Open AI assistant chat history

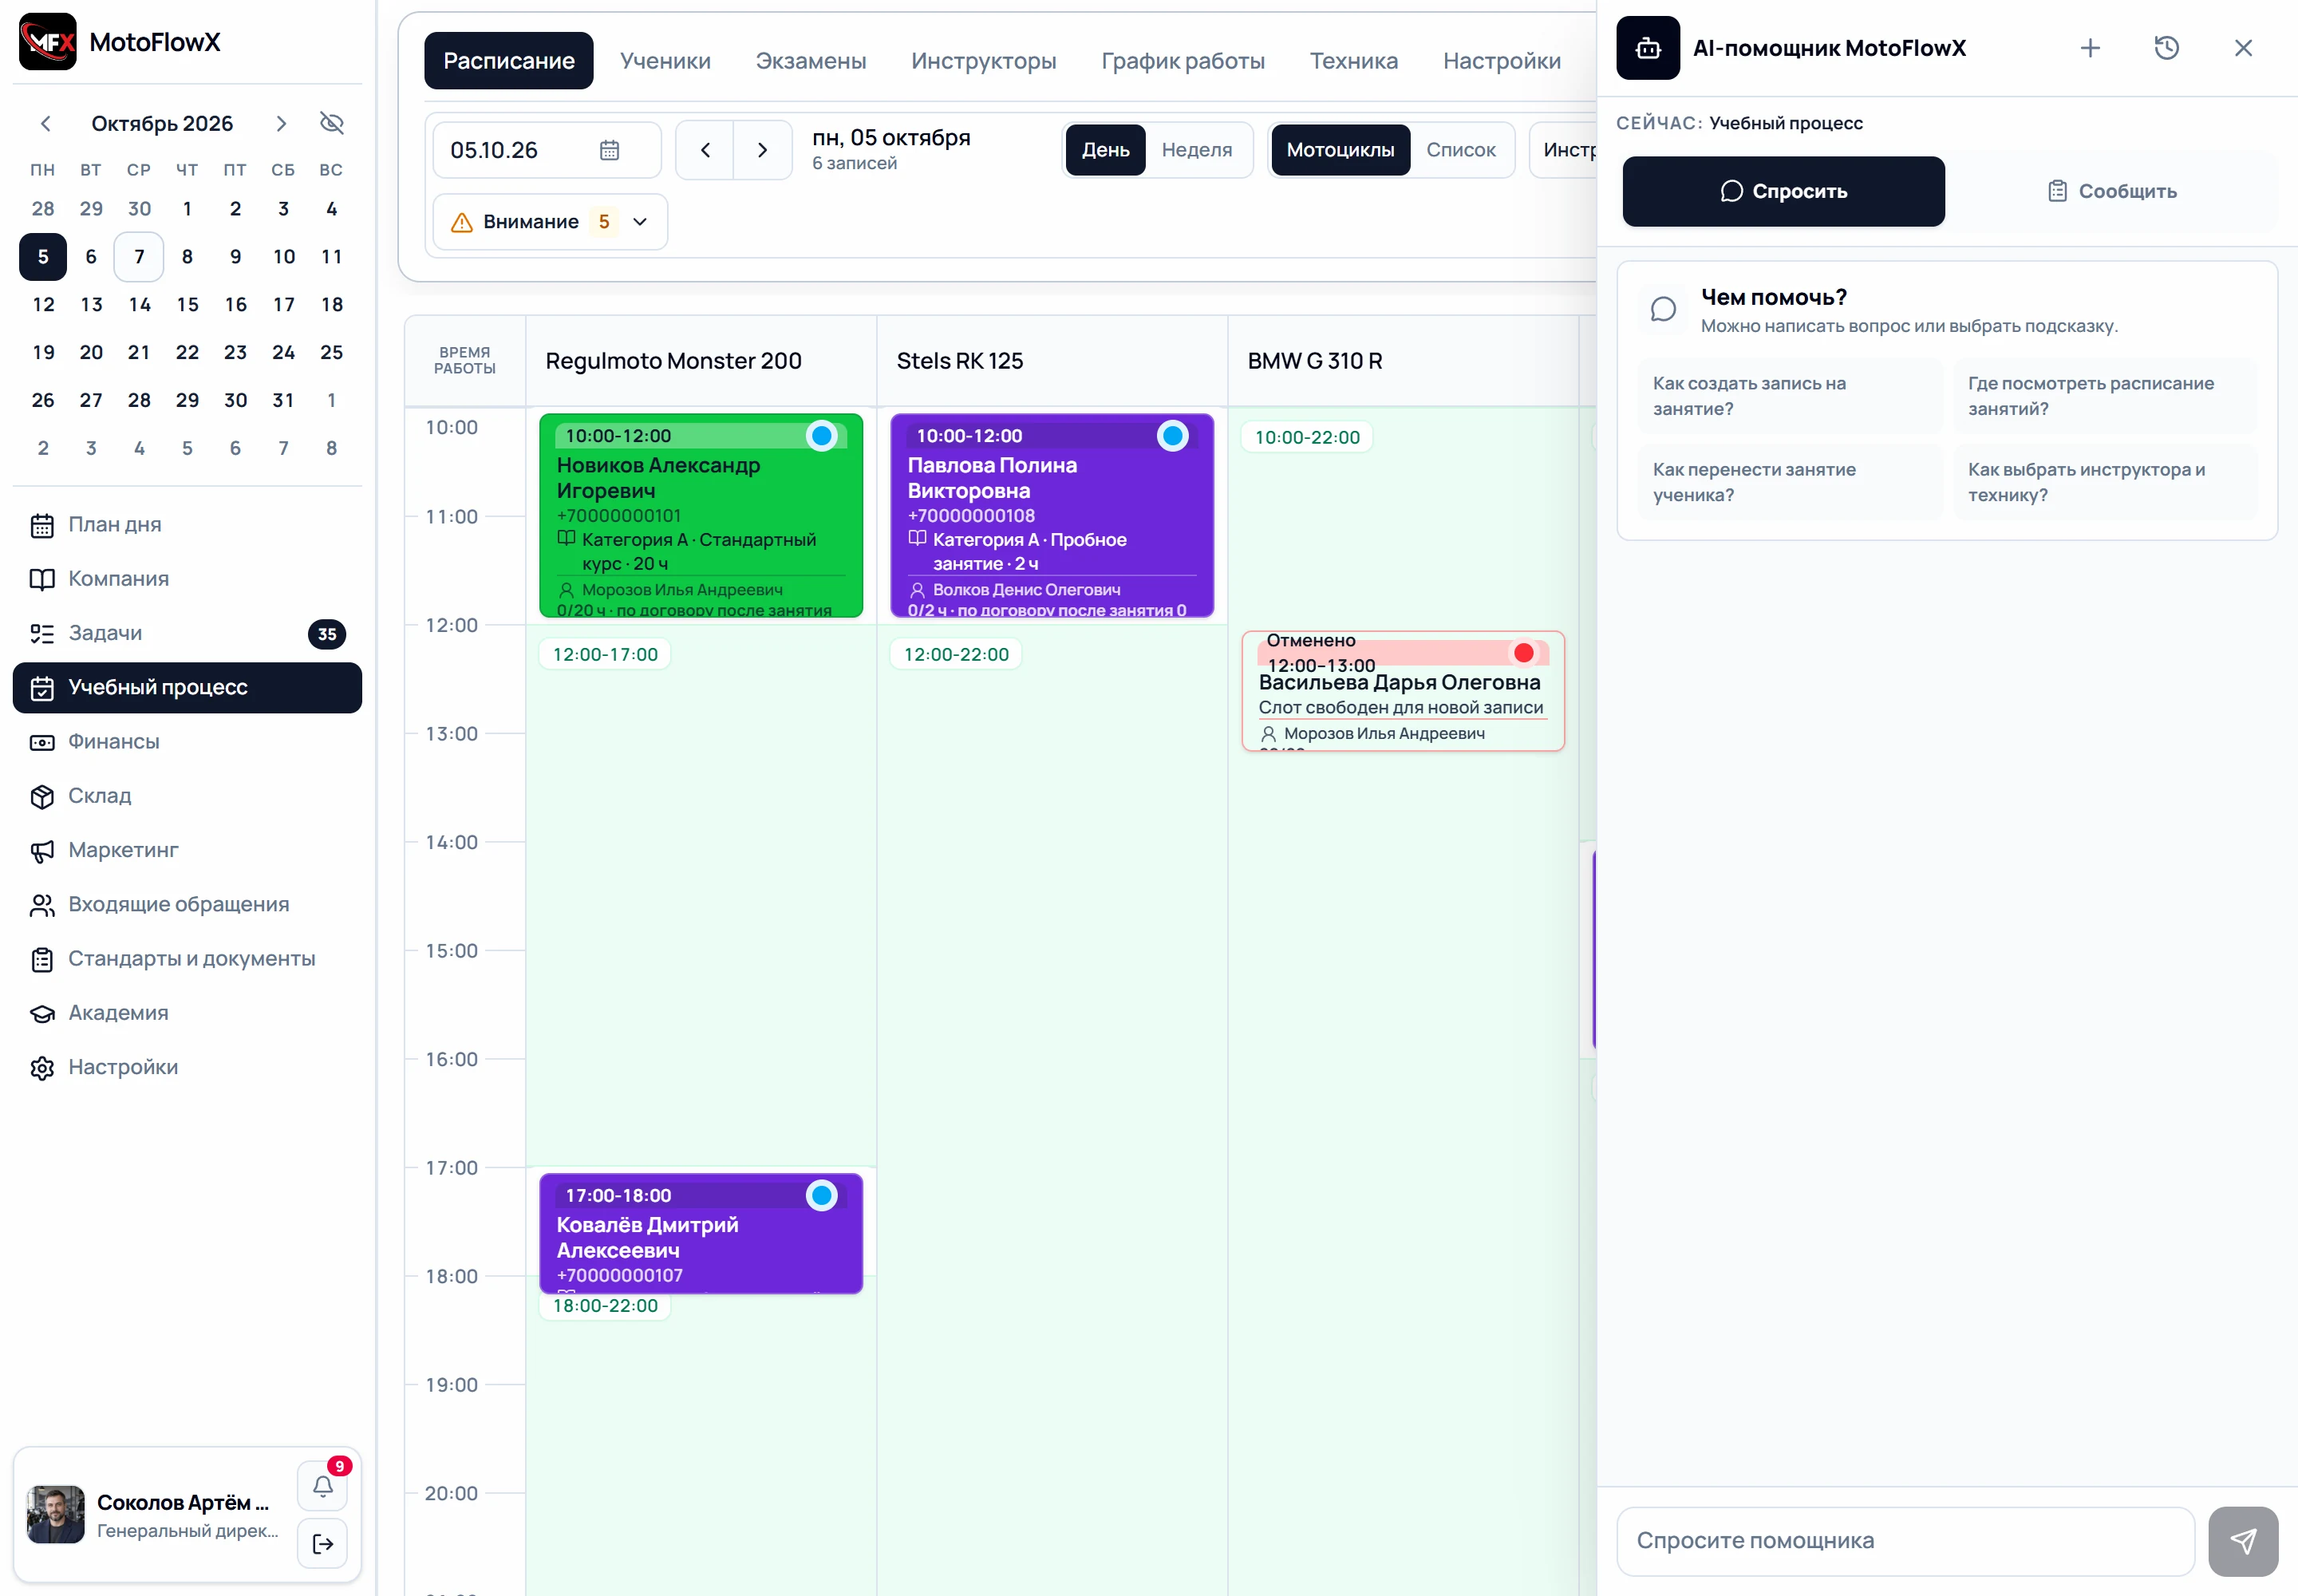[2166, 48]
